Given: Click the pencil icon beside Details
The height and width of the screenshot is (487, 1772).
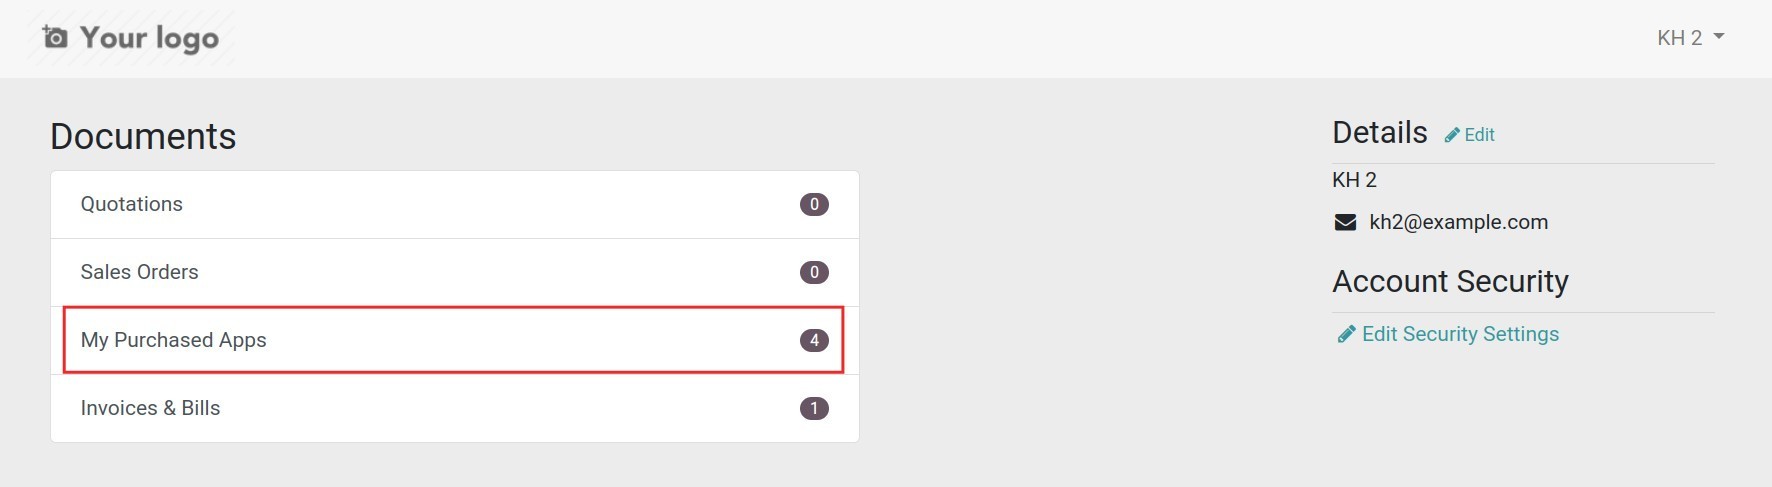Looking at the screenshot, I should pyautogui.click(x=1452, y=135).
